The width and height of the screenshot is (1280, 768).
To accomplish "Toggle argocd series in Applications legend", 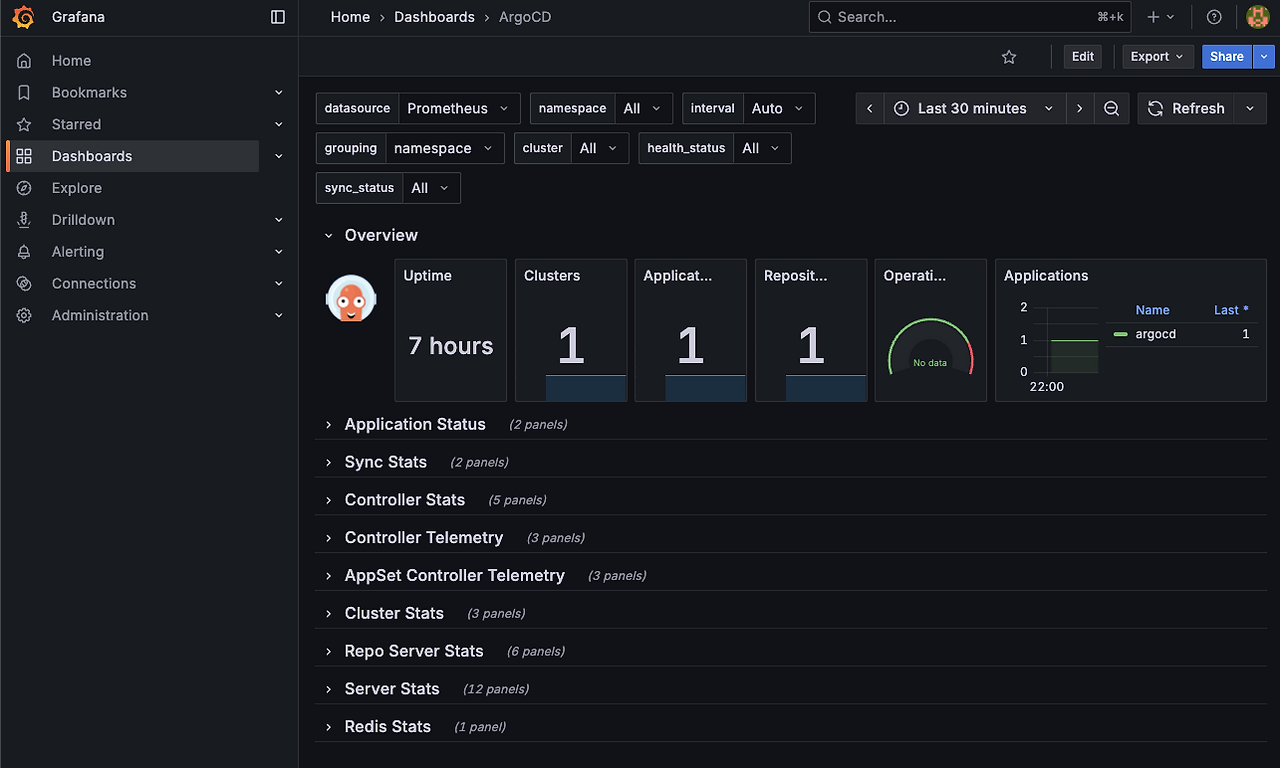I will click(x=1156, y=334).
